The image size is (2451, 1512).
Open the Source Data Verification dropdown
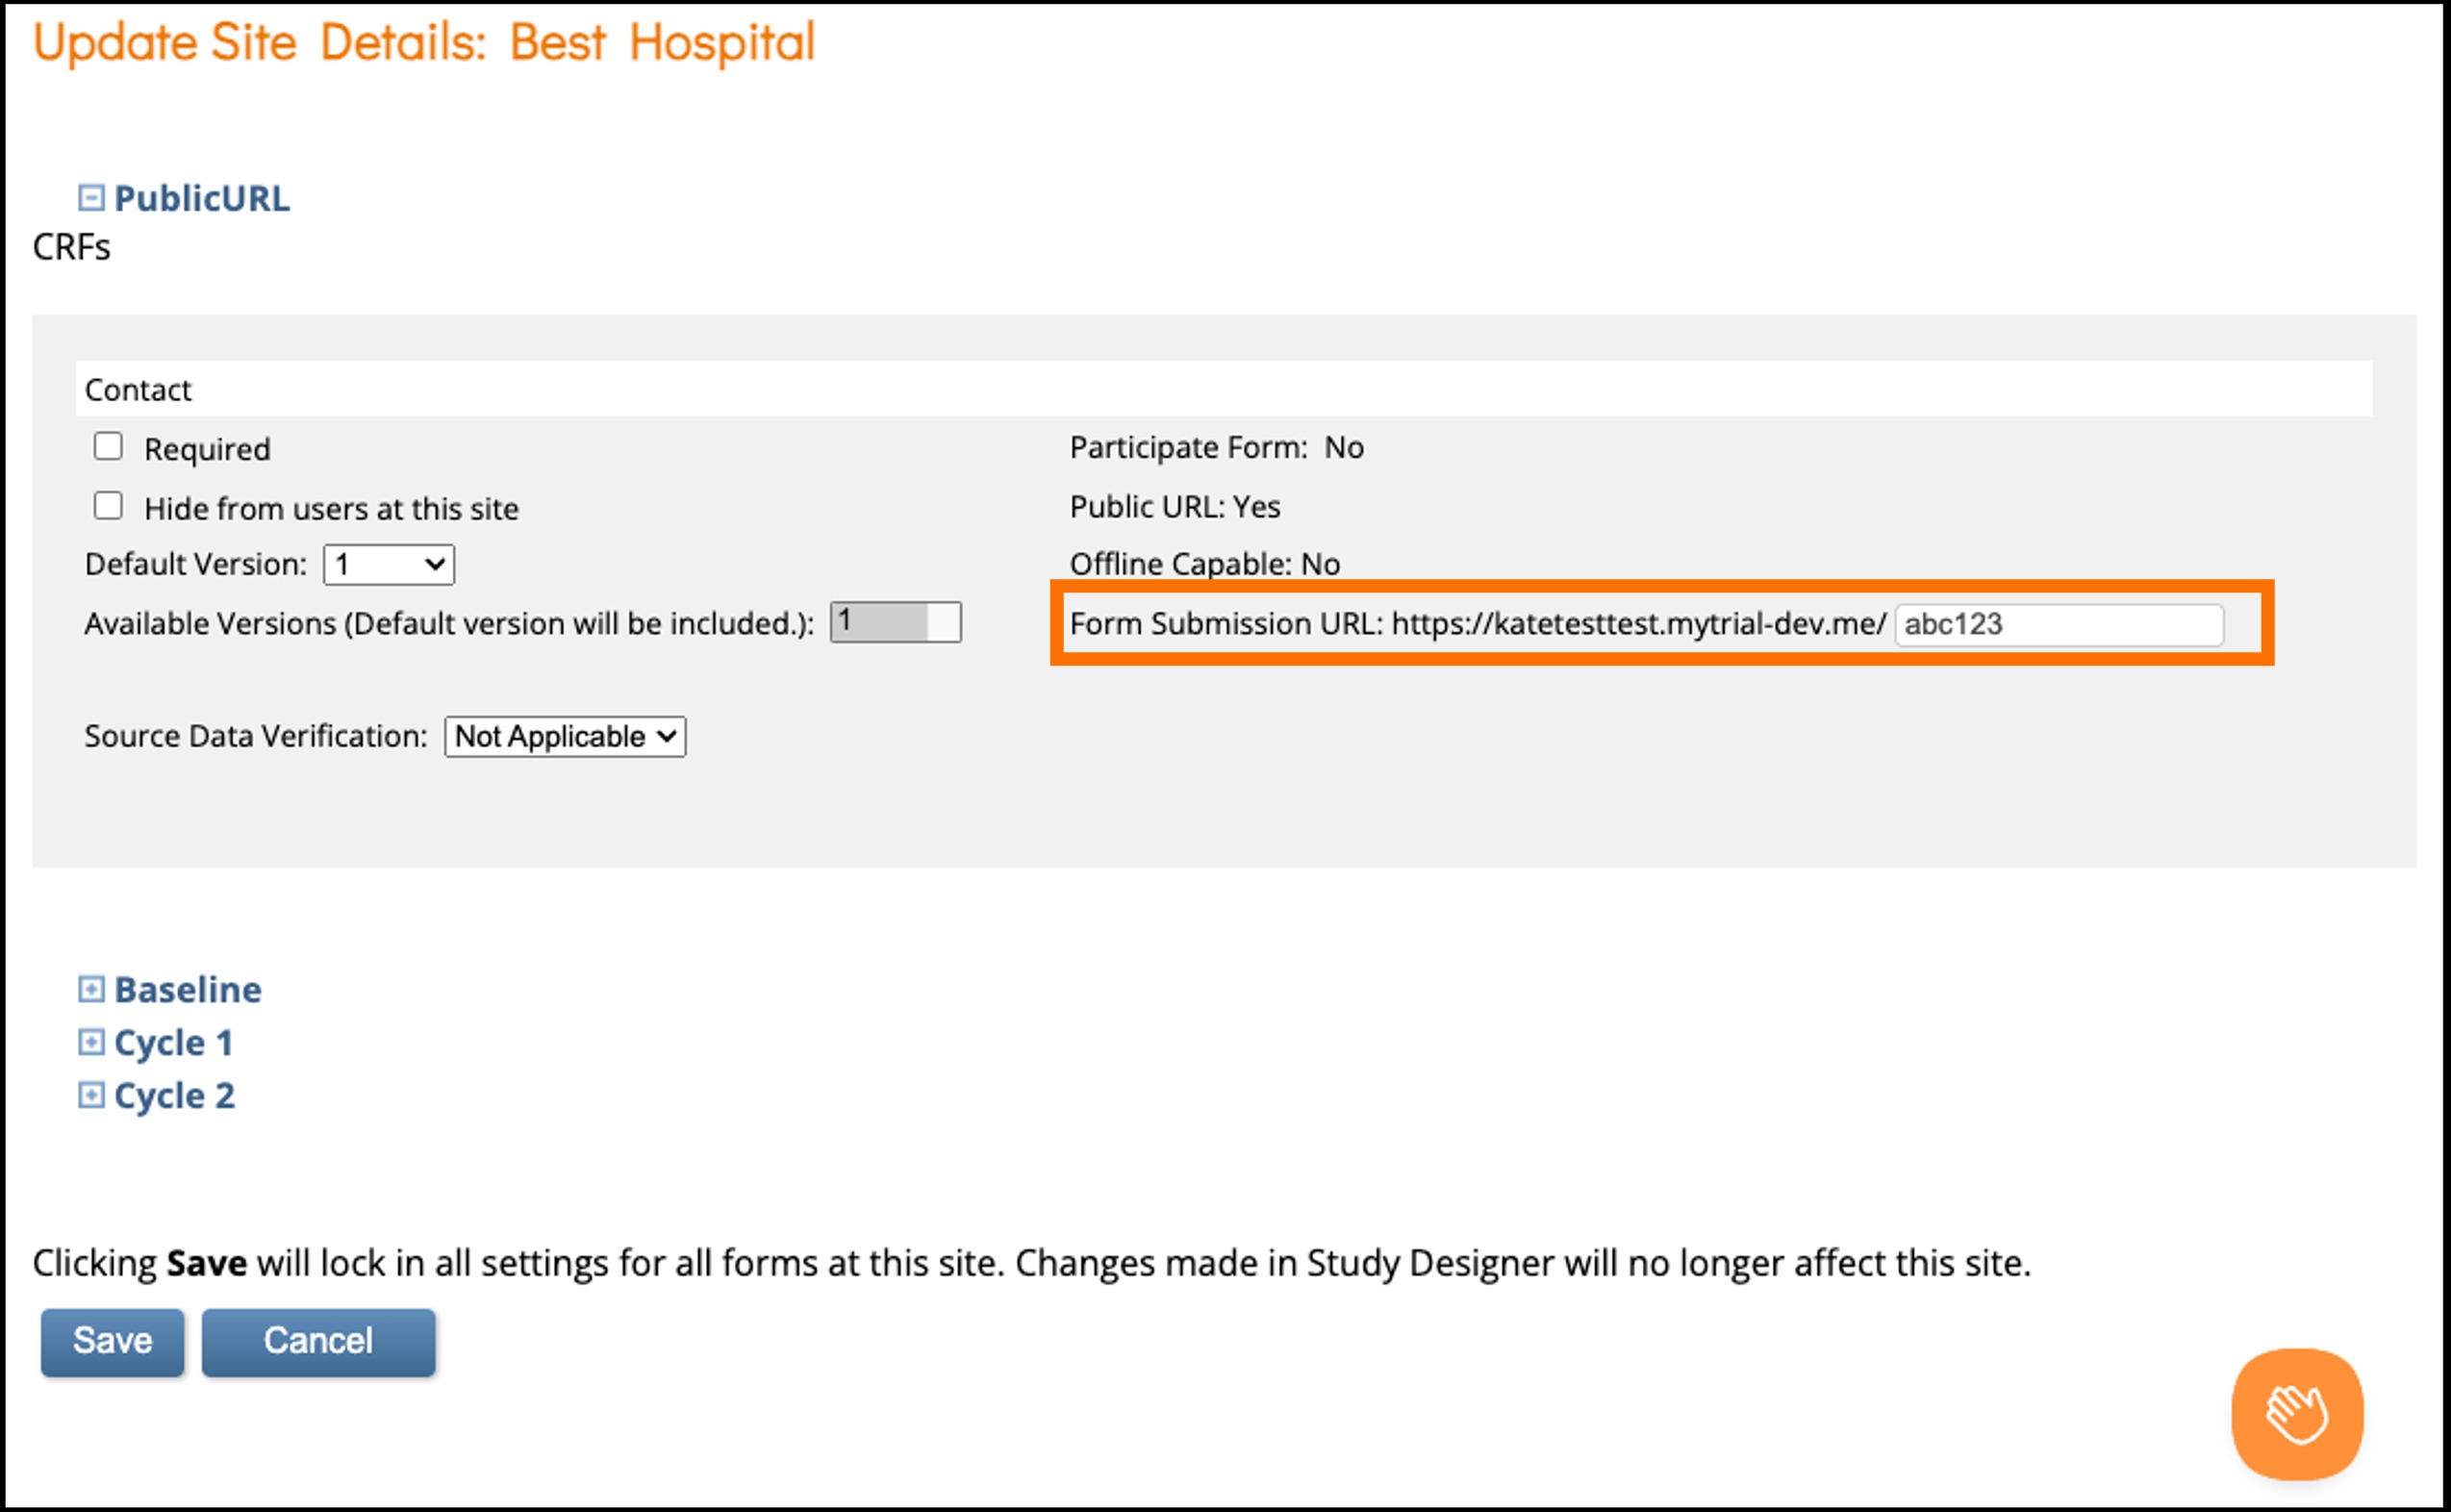[565, 737]
